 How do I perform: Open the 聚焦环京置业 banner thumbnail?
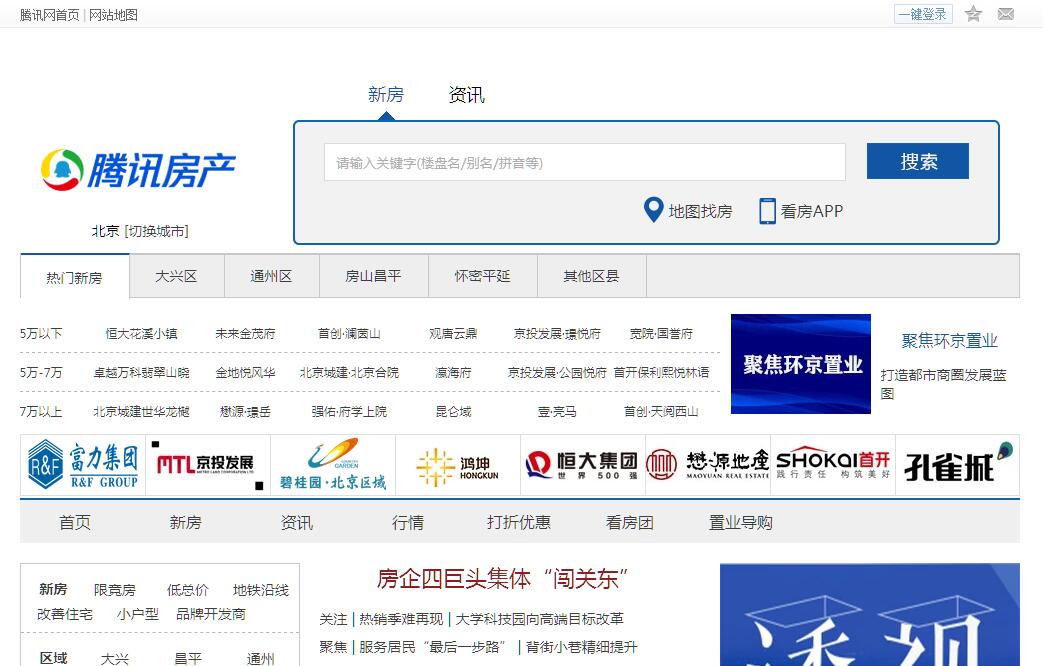(x=800, y=364)
